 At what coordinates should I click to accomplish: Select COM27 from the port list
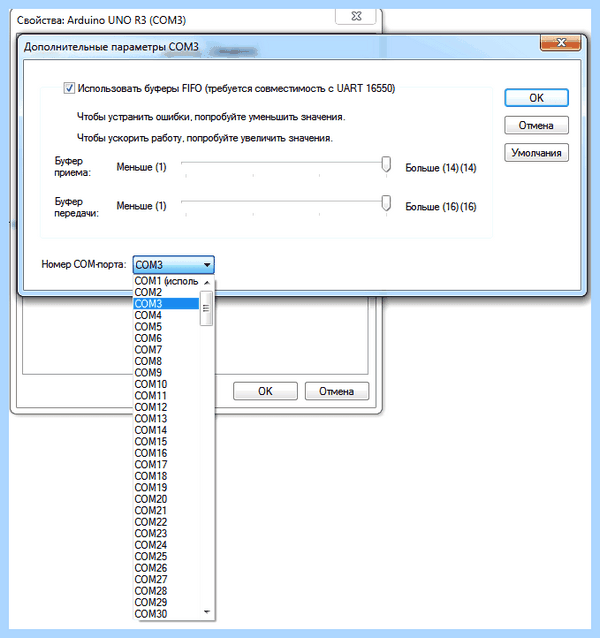coord(166,579)
